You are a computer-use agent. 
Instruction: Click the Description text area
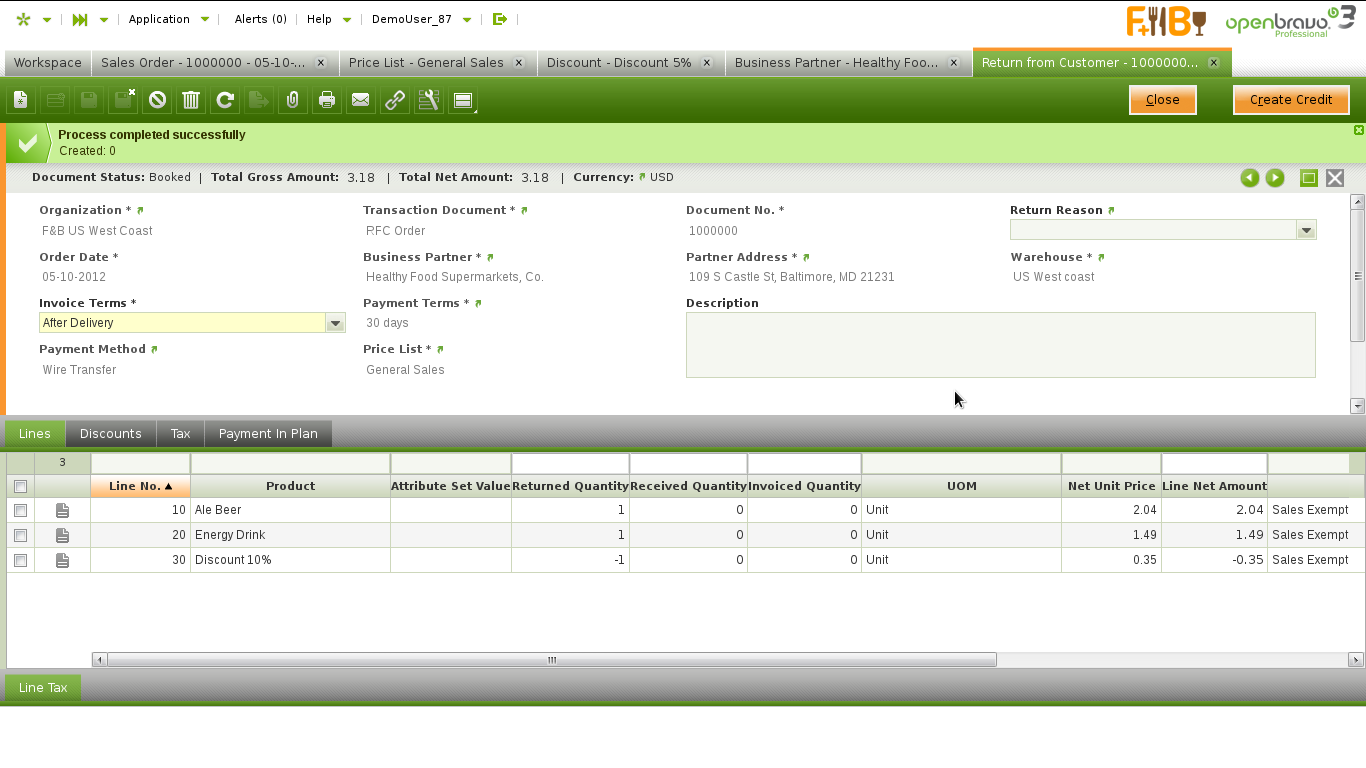point(1000,345)
